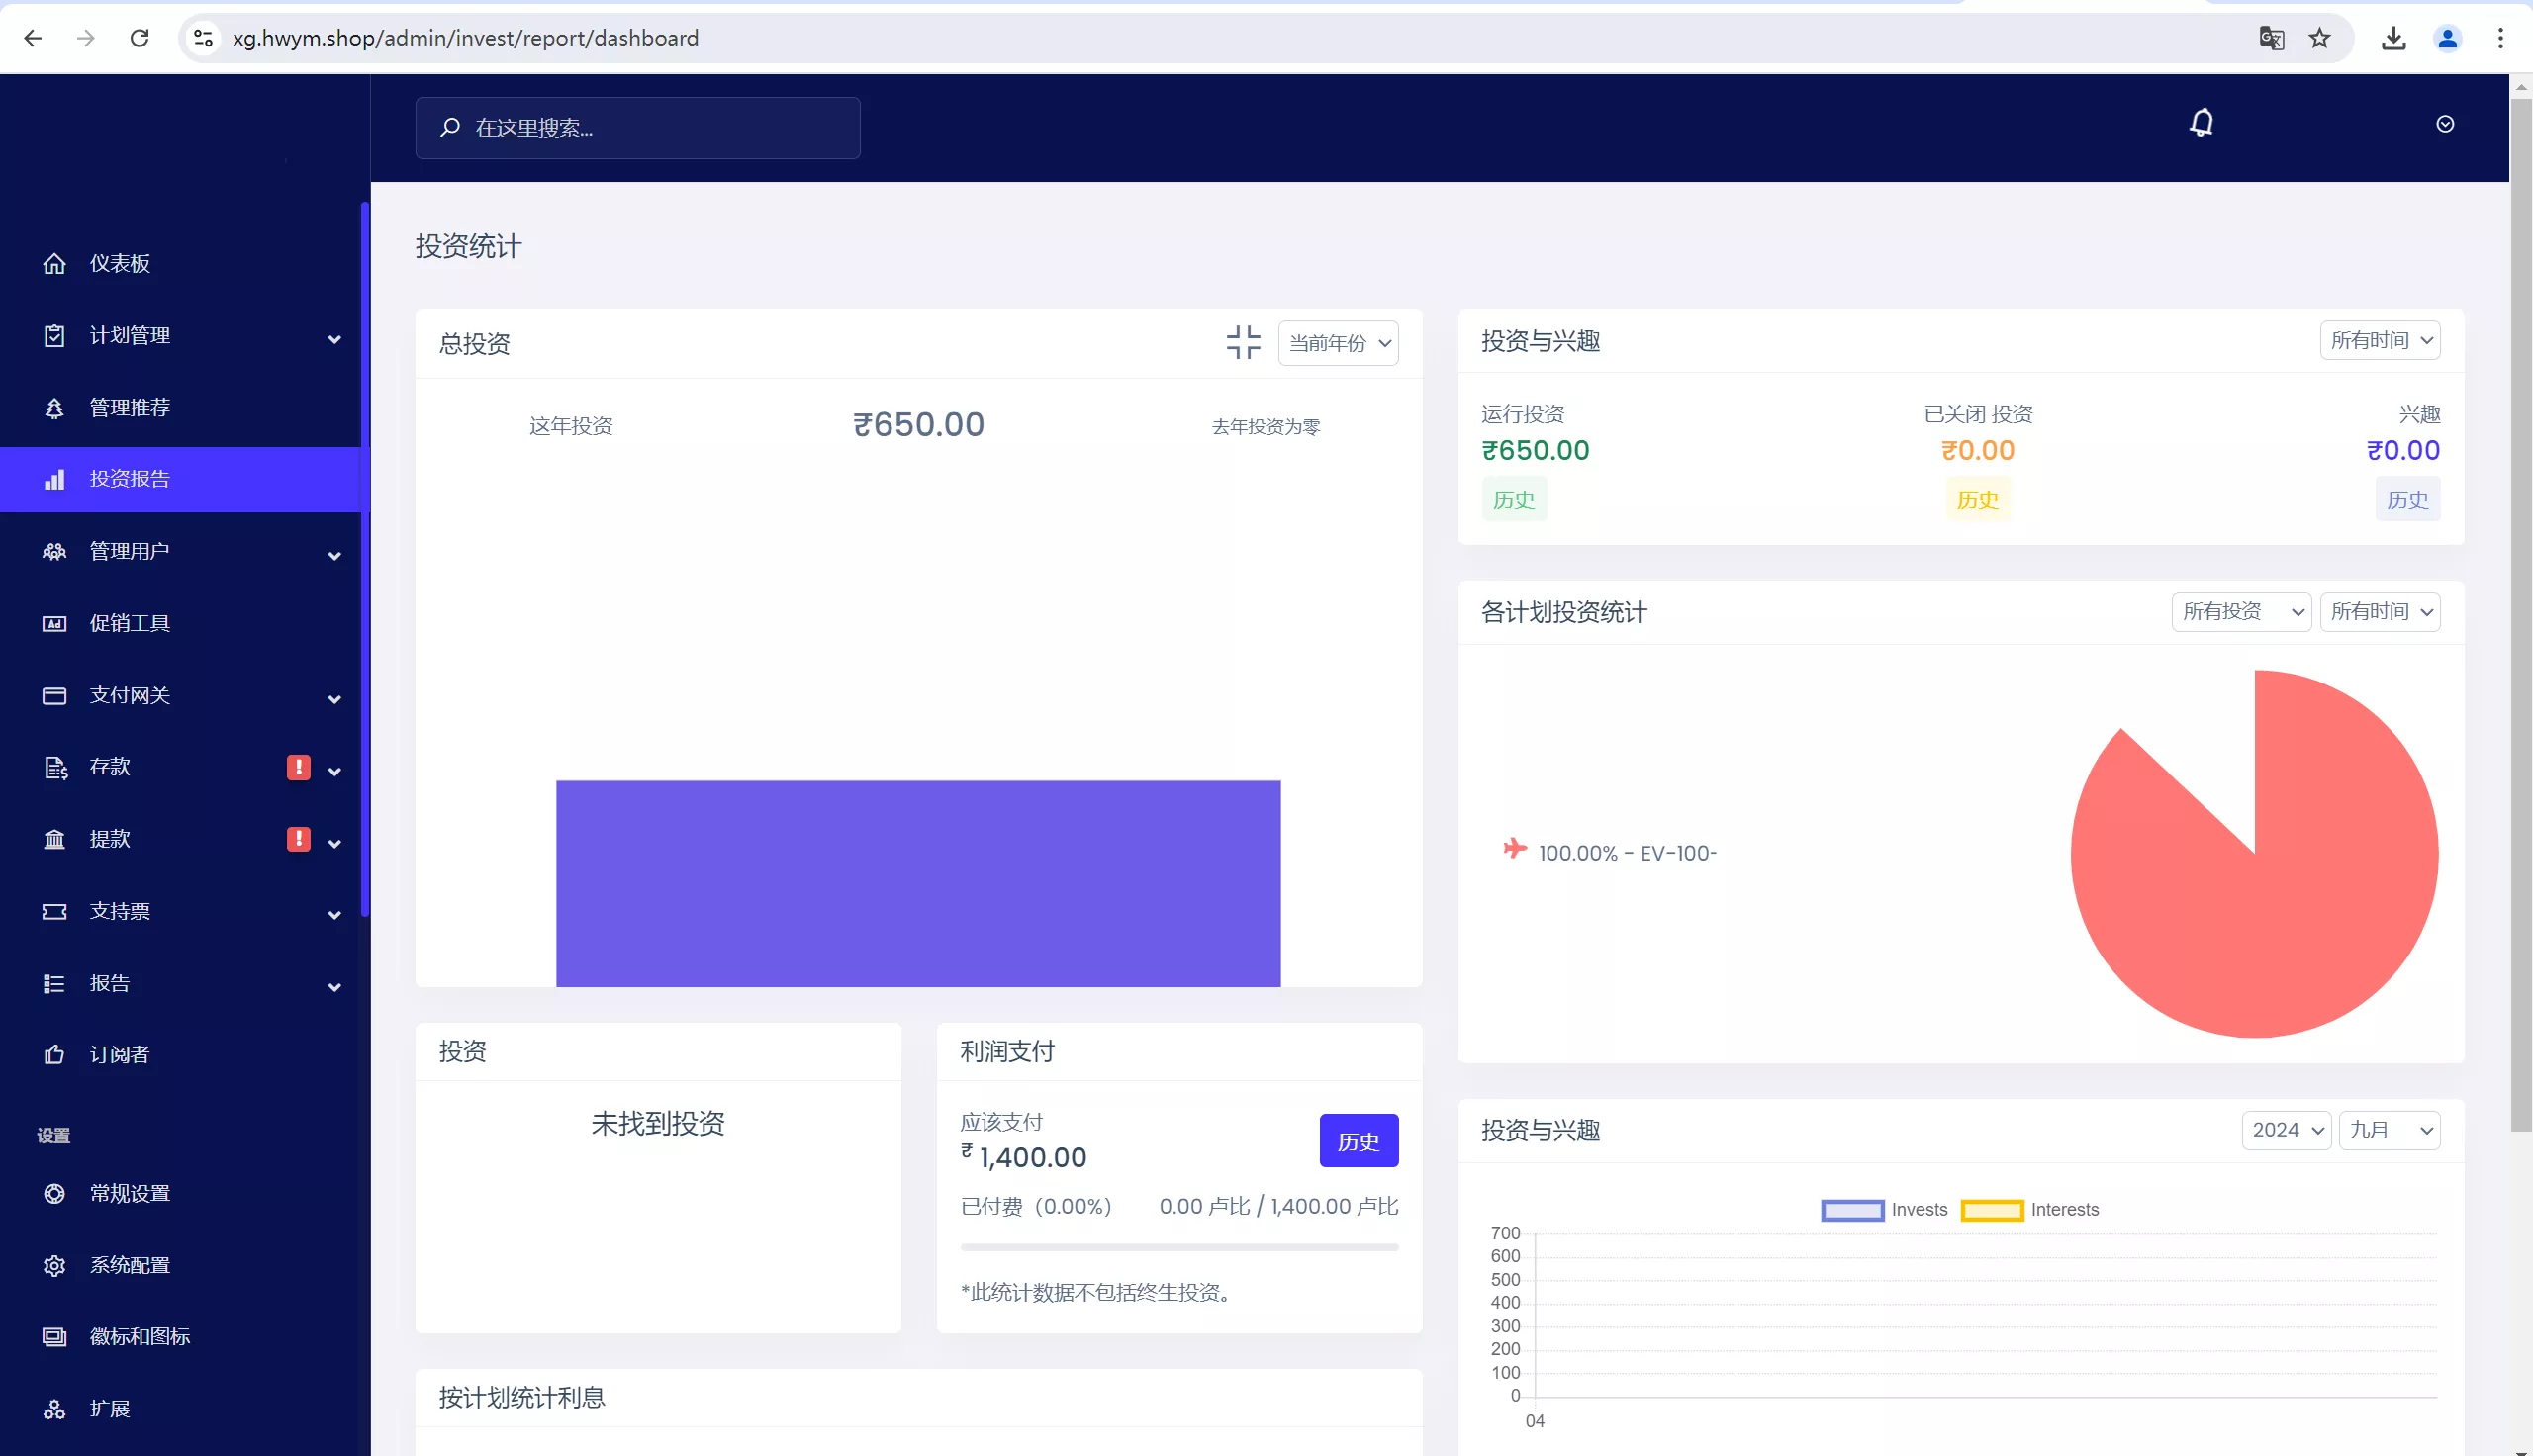Screen dimensions: 2533x1456
Task: Click the circled chevron icon in header
Action: (2444, 124)
